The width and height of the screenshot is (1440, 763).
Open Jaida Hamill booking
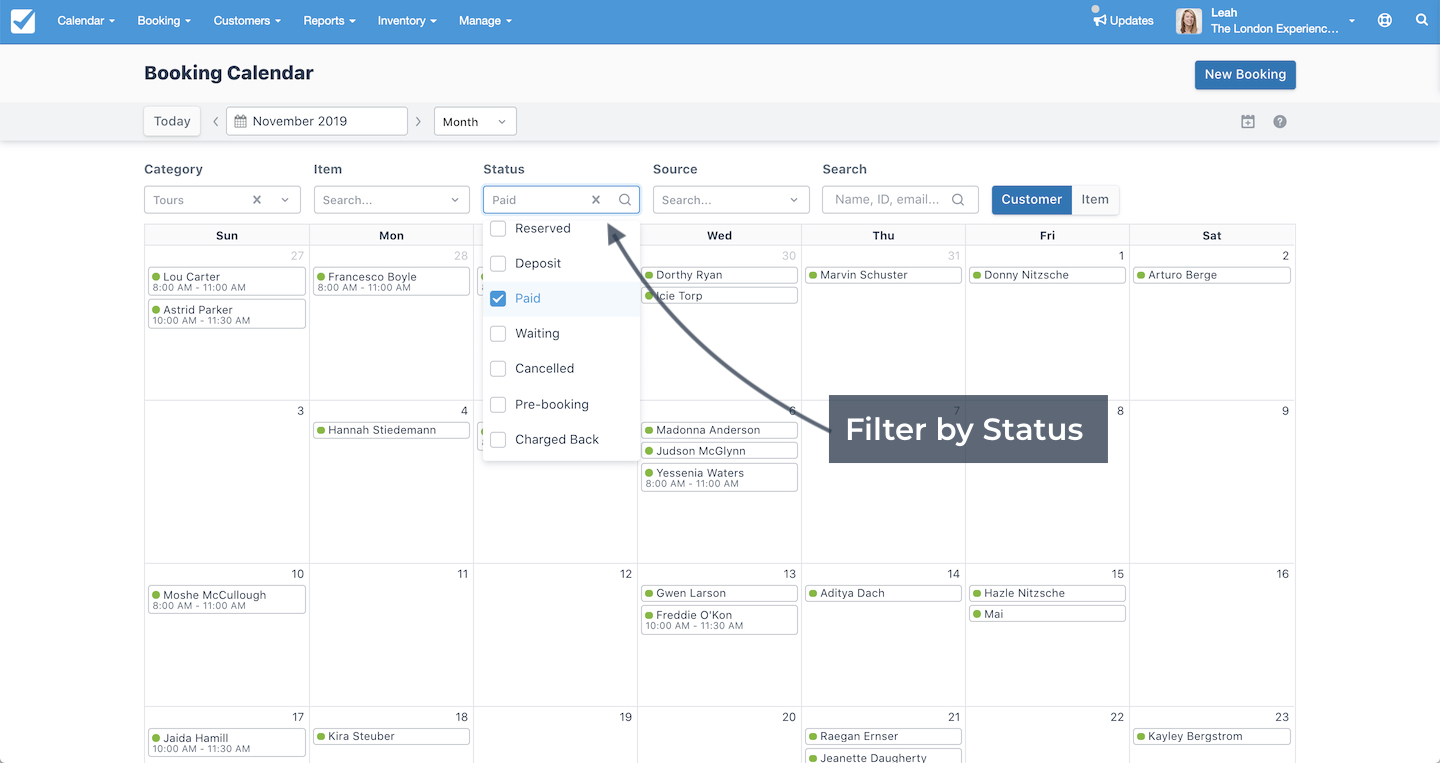tap(226, 742)
